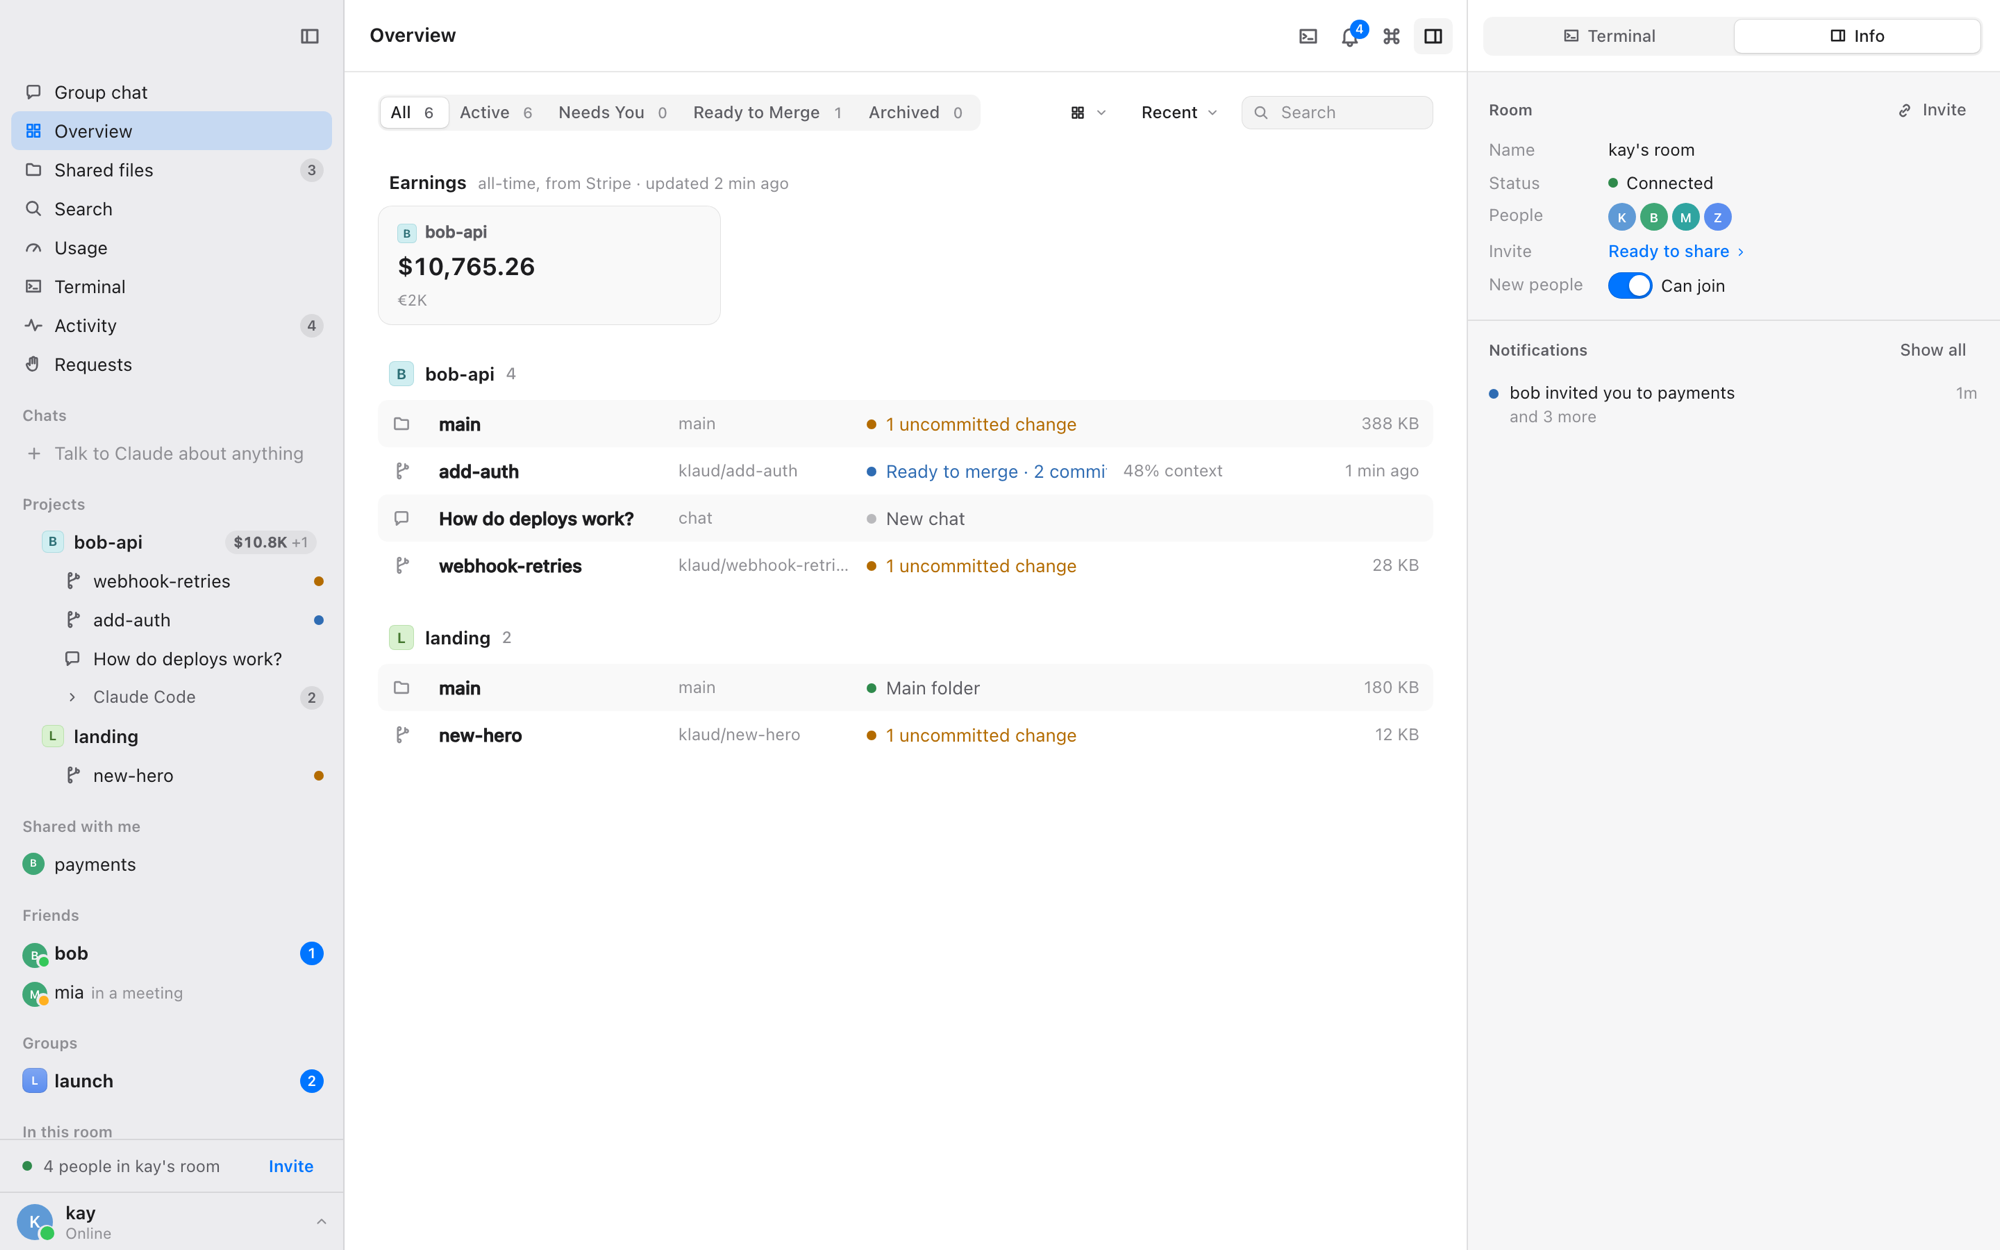
Task: Toggle the Can join switch
Action: pos(1629,286)
